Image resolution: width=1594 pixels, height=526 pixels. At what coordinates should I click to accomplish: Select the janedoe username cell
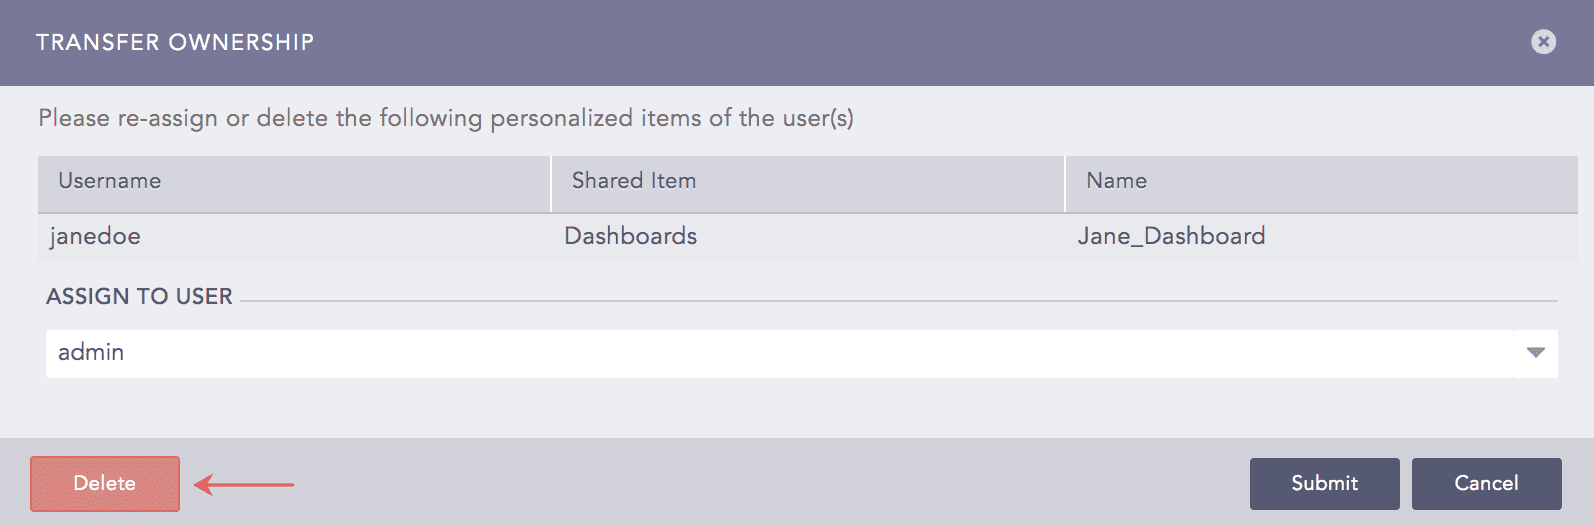[96, 237]
